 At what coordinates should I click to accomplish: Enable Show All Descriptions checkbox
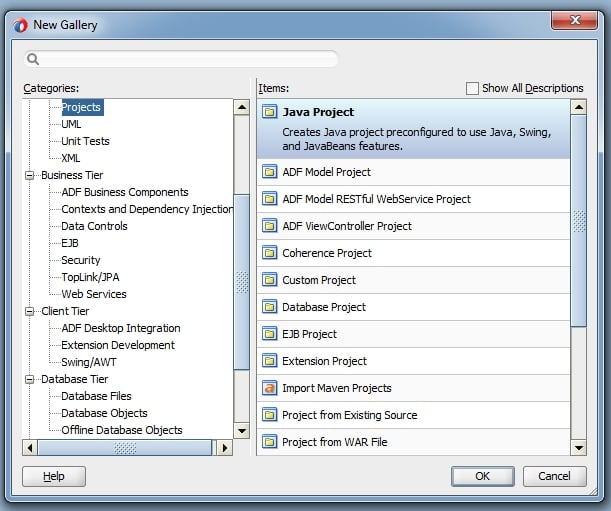472,88
